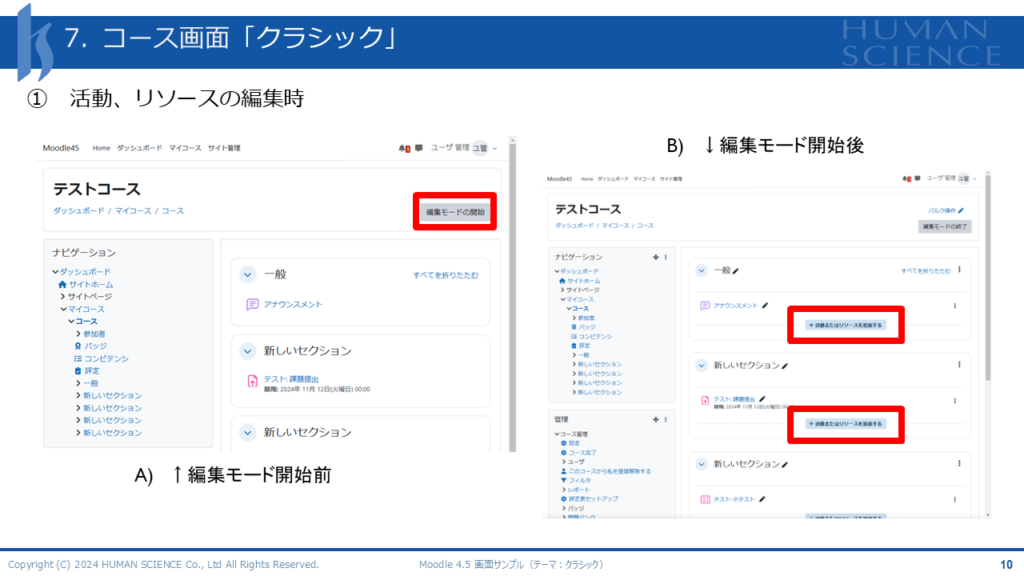Open the user menu dropdown arrow in screenshot A
The height and width of the screenshot is (576, 1024).
pos(494,148)
